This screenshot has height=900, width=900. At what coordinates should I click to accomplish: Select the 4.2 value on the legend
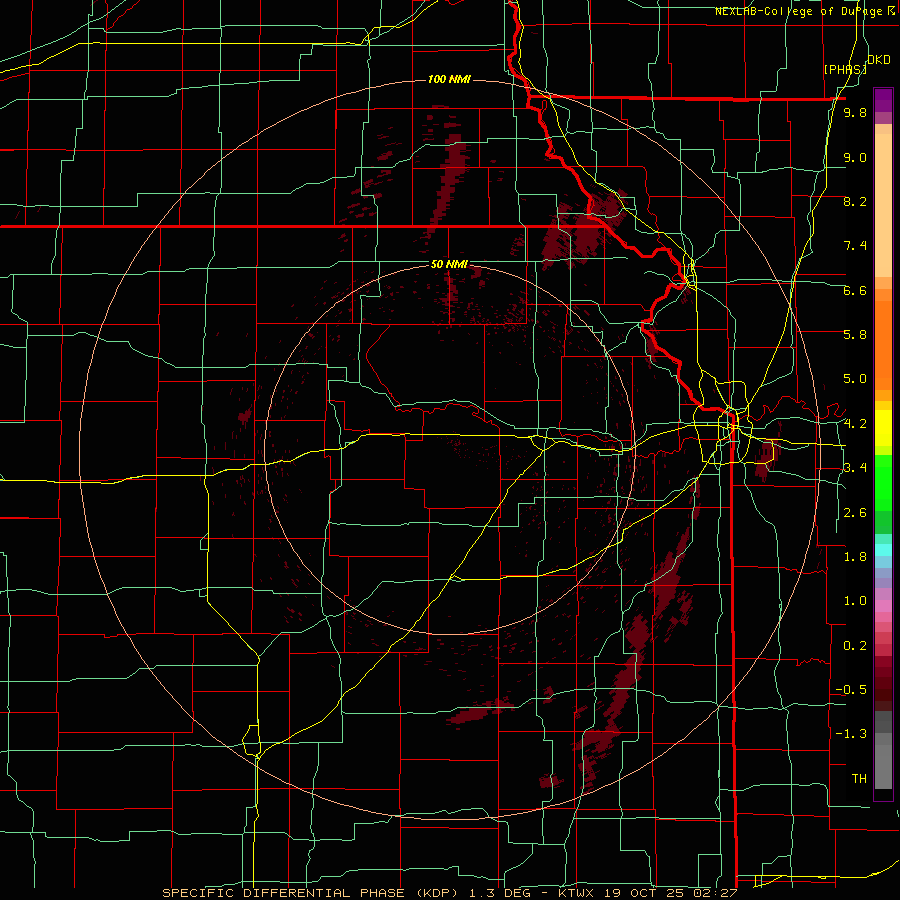(855, 424)
